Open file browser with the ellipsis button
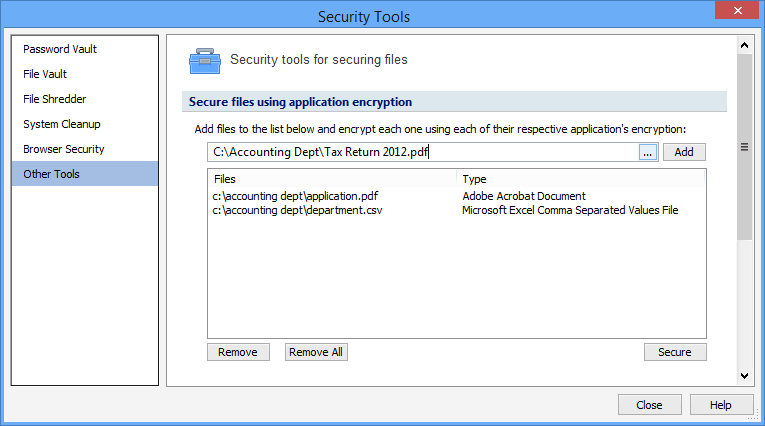Screen dimensions: 765x426 (x=648, y=152)
